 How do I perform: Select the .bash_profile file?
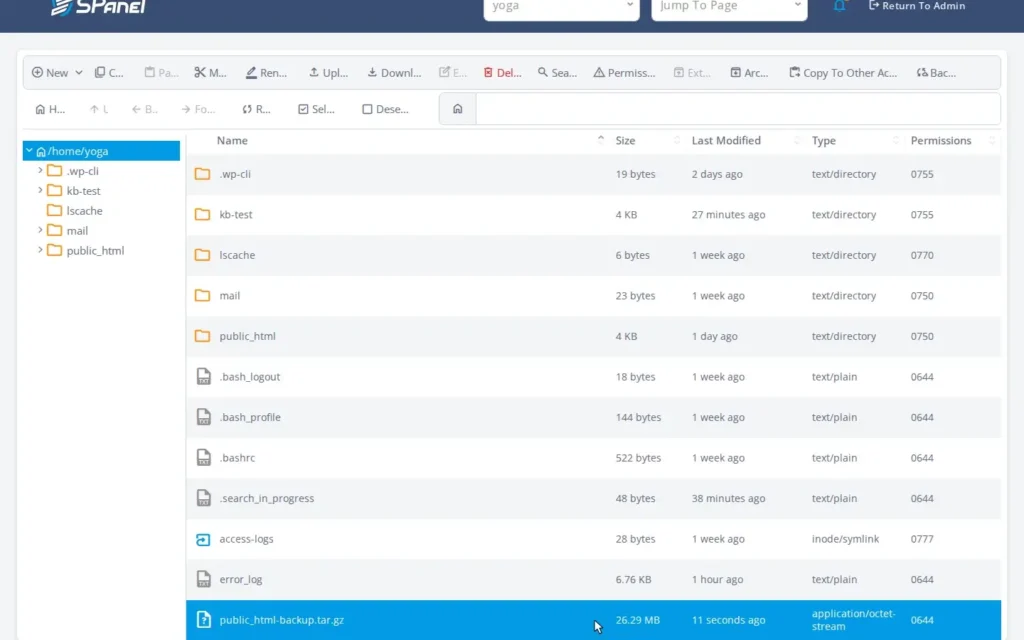[x=593, y=417]
